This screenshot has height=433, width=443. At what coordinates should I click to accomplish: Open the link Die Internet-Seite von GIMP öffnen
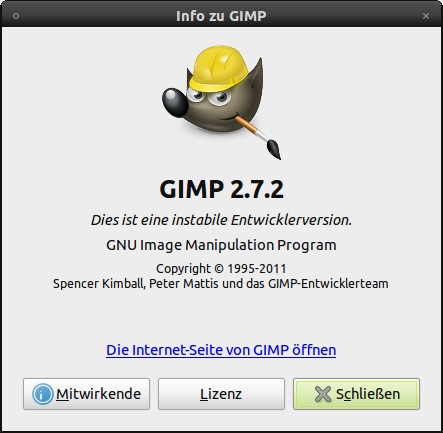(x=221, y=350)
